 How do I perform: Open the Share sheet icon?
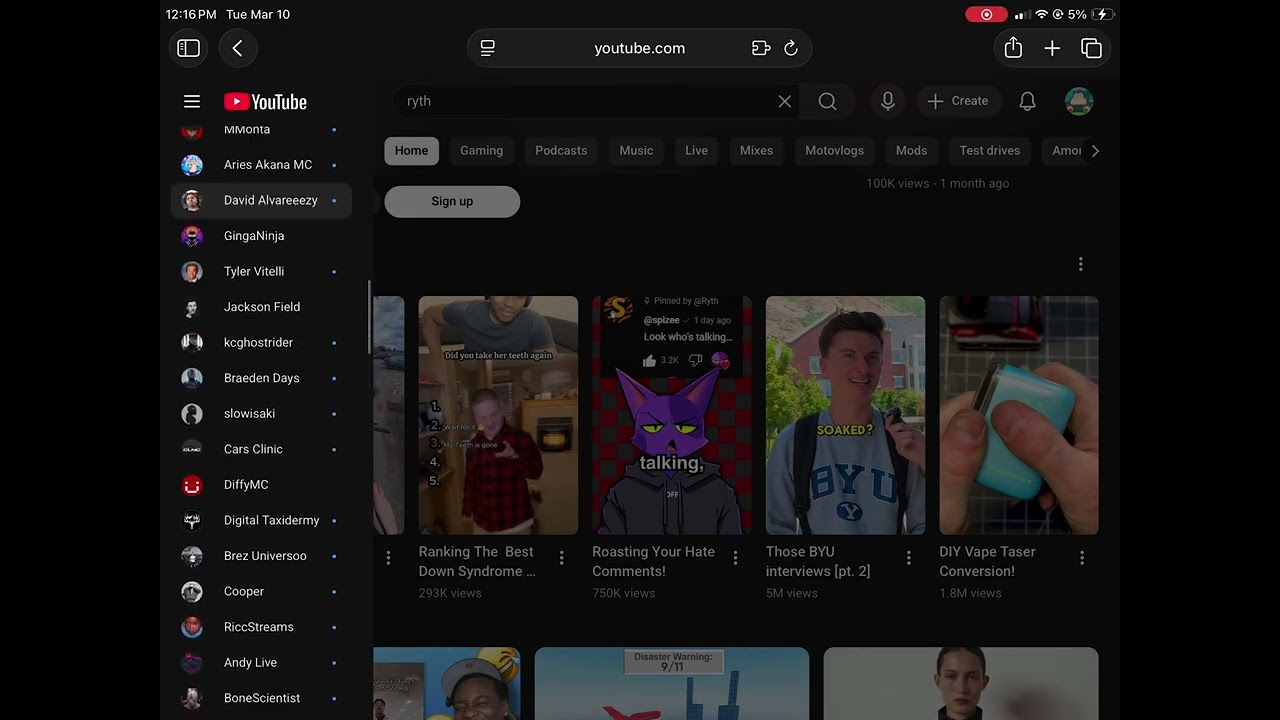coord(1013,48)
